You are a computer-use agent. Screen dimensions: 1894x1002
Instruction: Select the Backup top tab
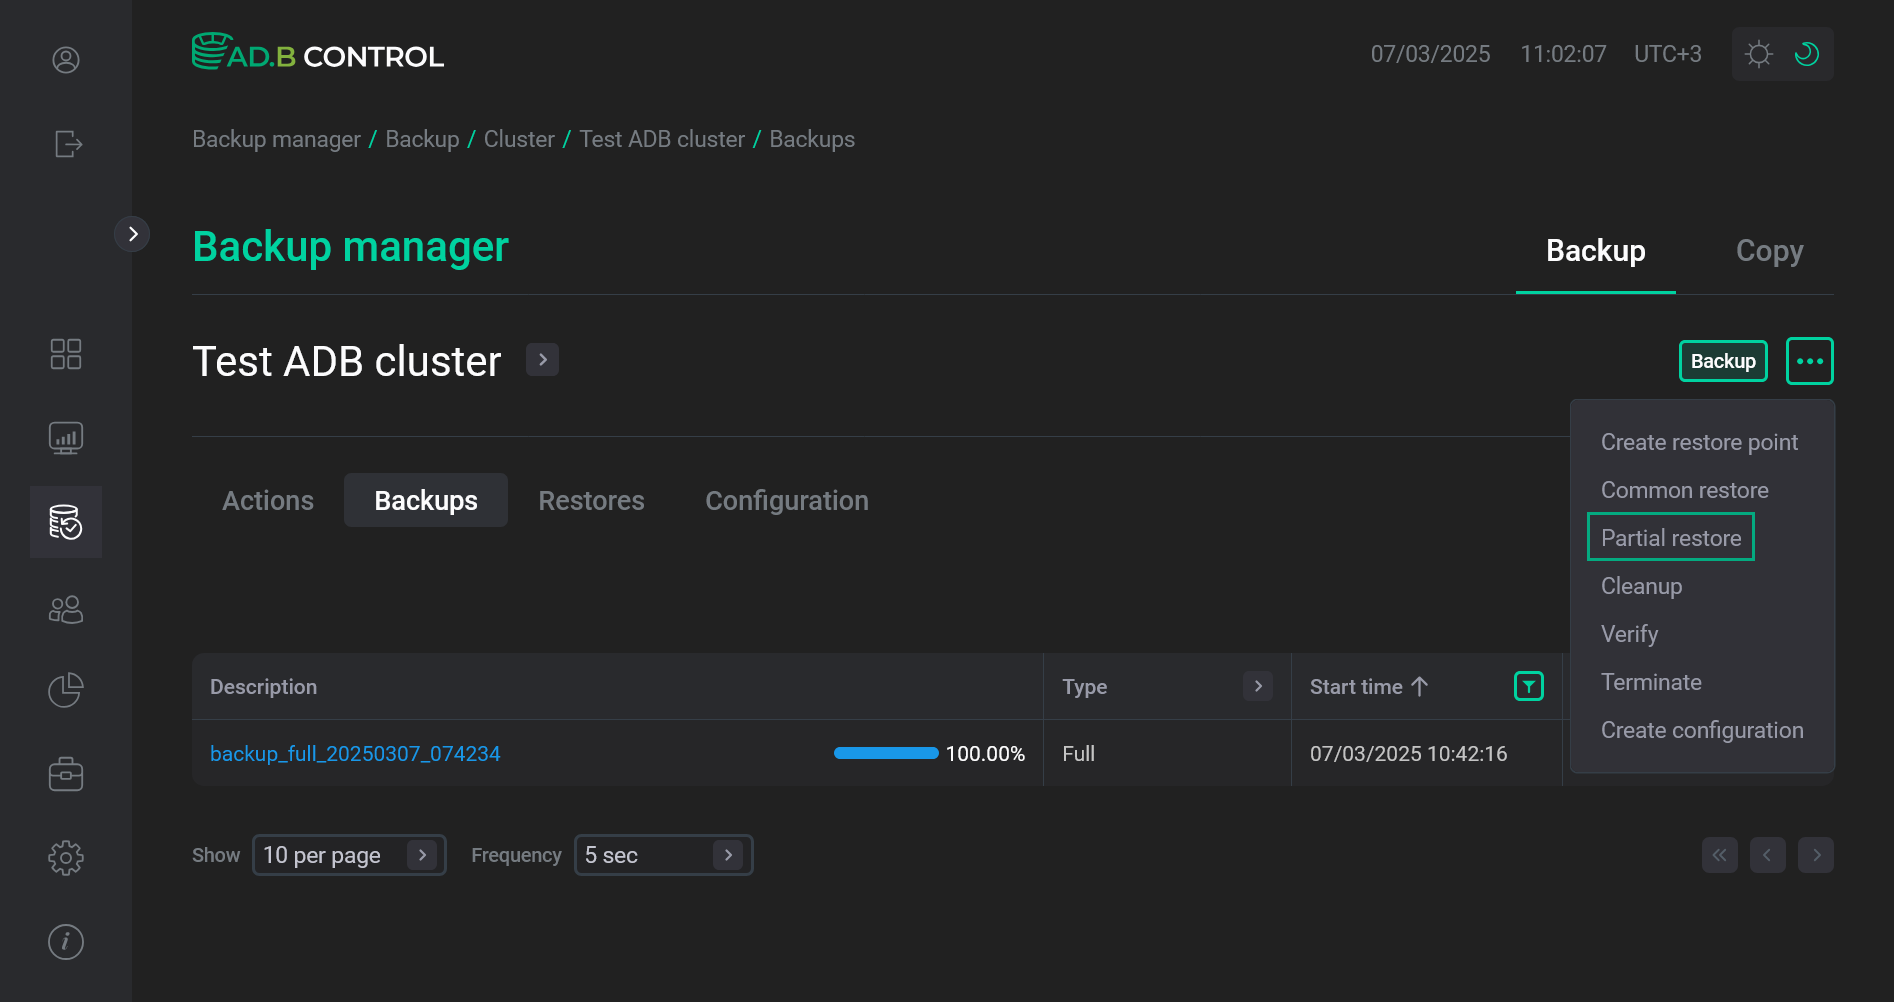(1596, 251)
